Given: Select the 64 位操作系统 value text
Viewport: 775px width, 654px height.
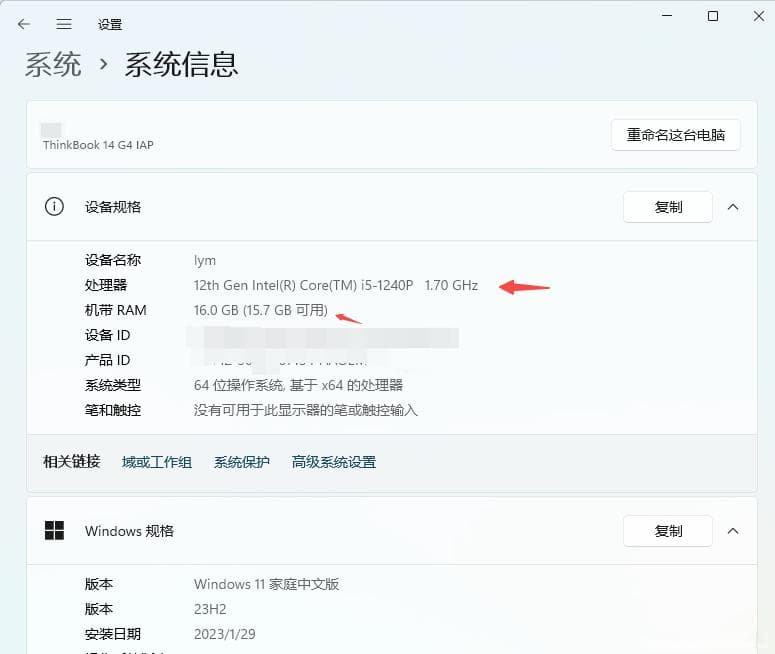Looking at the screenshot, I should (x=299, y=385).
